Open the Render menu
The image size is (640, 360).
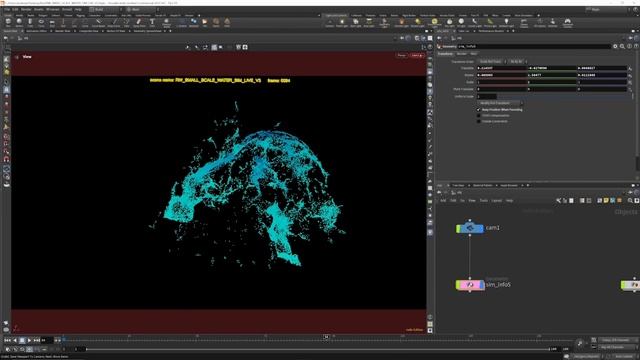tap(26, 9)
